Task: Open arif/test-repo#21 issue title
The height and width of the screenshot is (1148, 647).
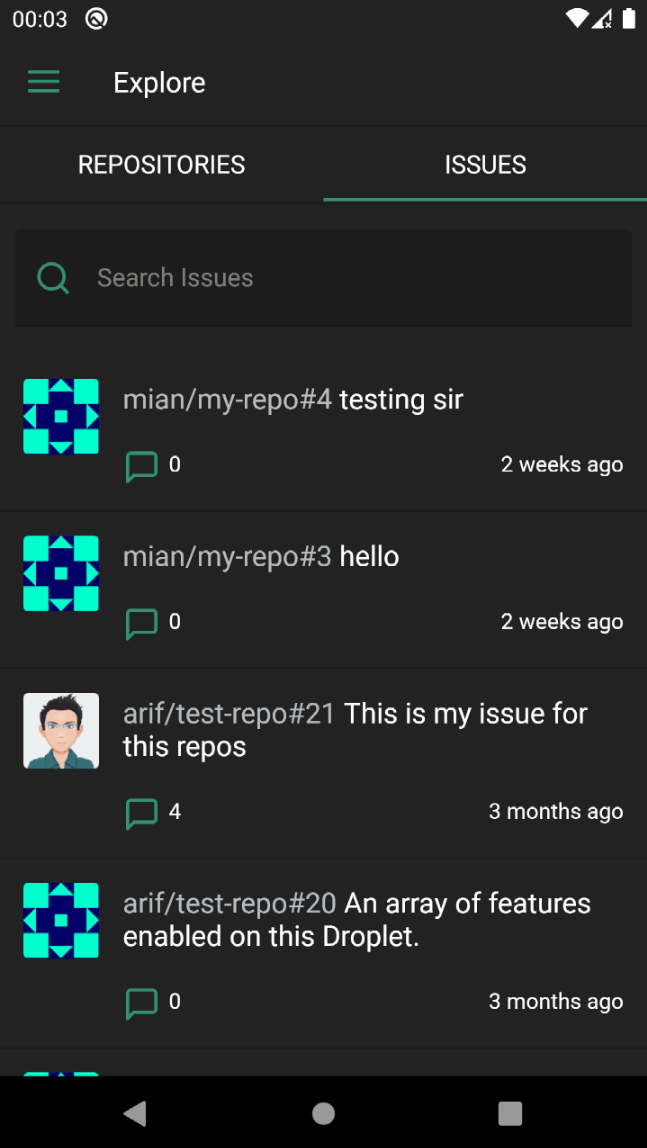Action: click(355, 730)
